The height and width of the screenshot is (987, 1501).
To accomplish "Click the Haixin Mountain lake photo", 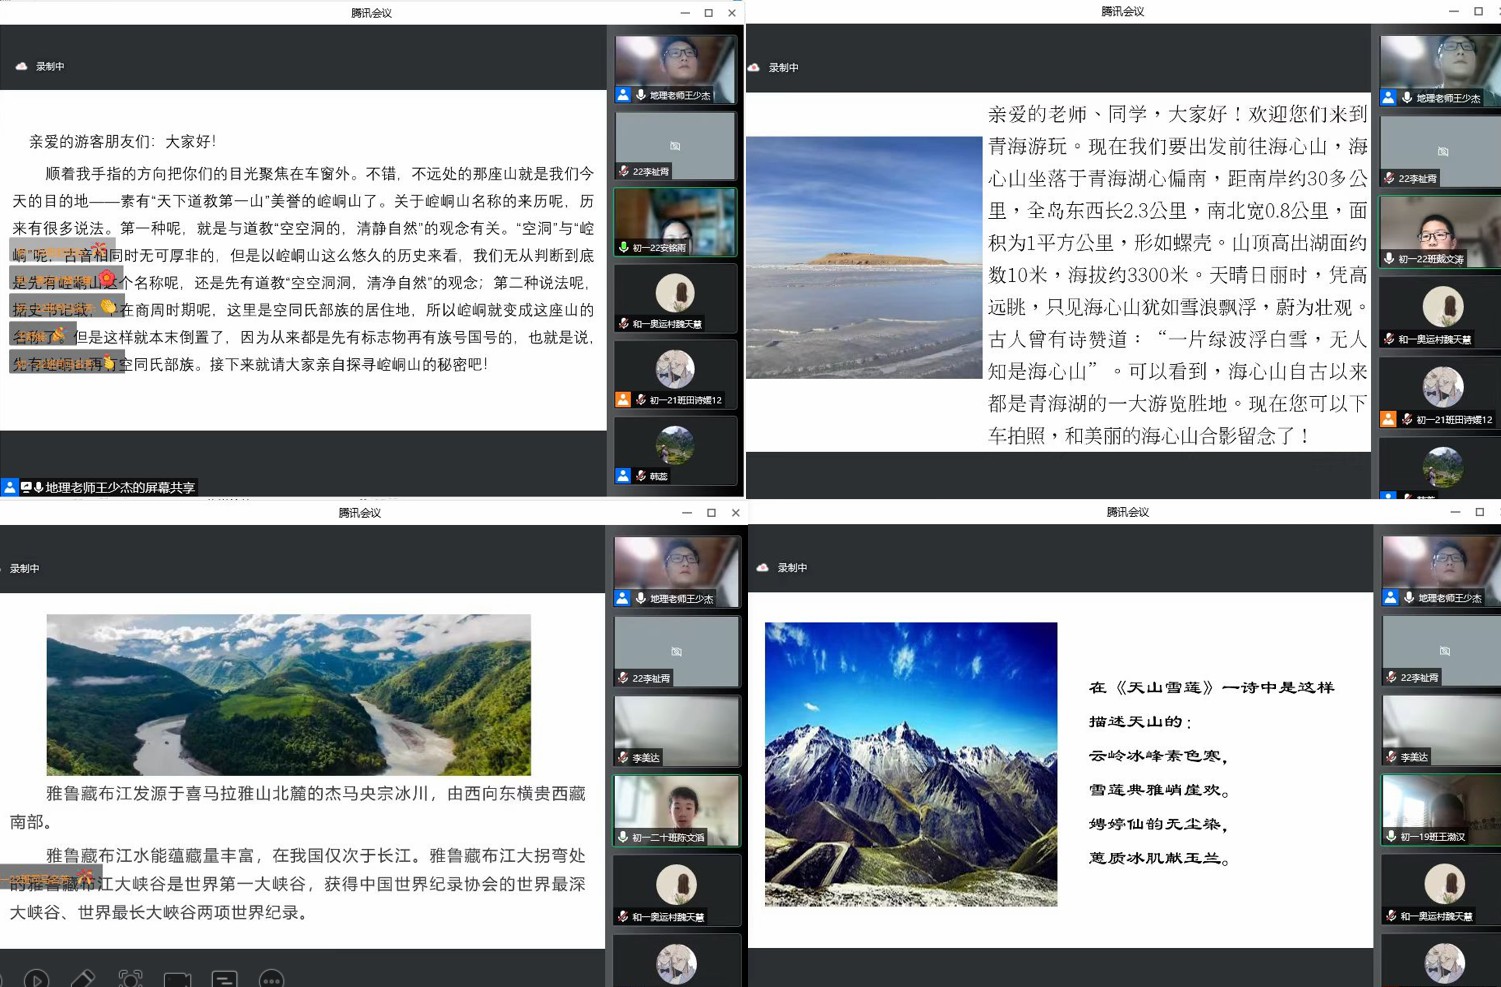I will pos(864,257).
